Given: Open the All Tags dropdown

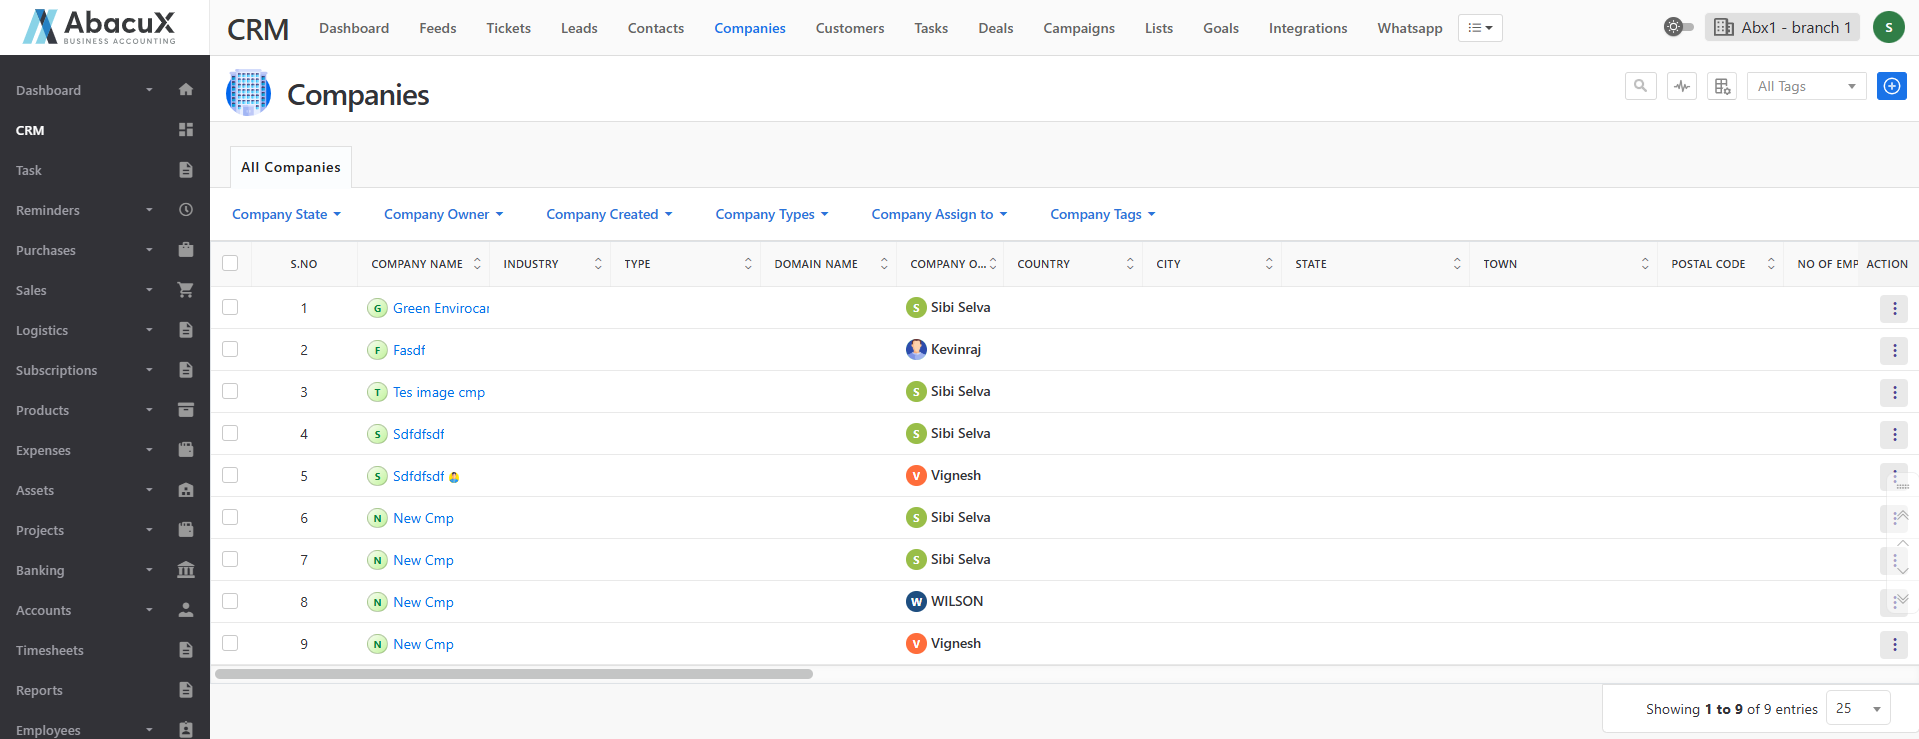Looking at the screenshot, I should click(x=1806, y=86).
